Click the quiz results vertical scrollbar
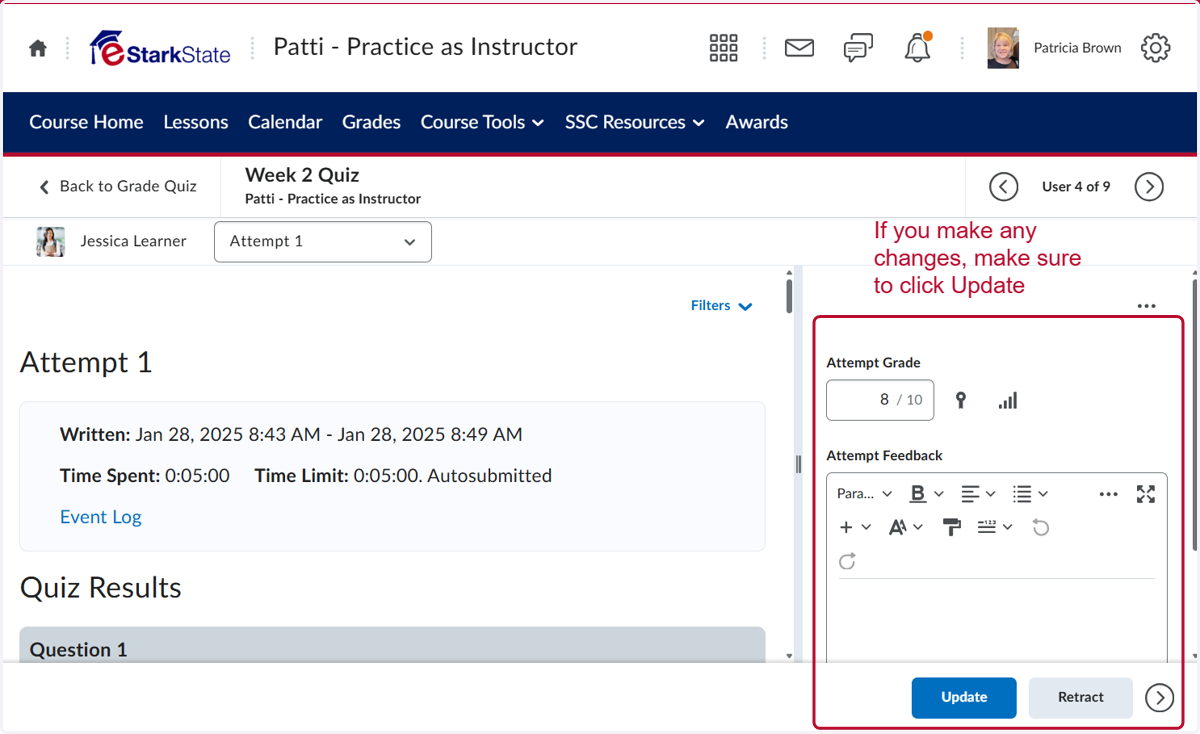The height and width of the screenshot is (734, 1200). [x=789, y=297]
